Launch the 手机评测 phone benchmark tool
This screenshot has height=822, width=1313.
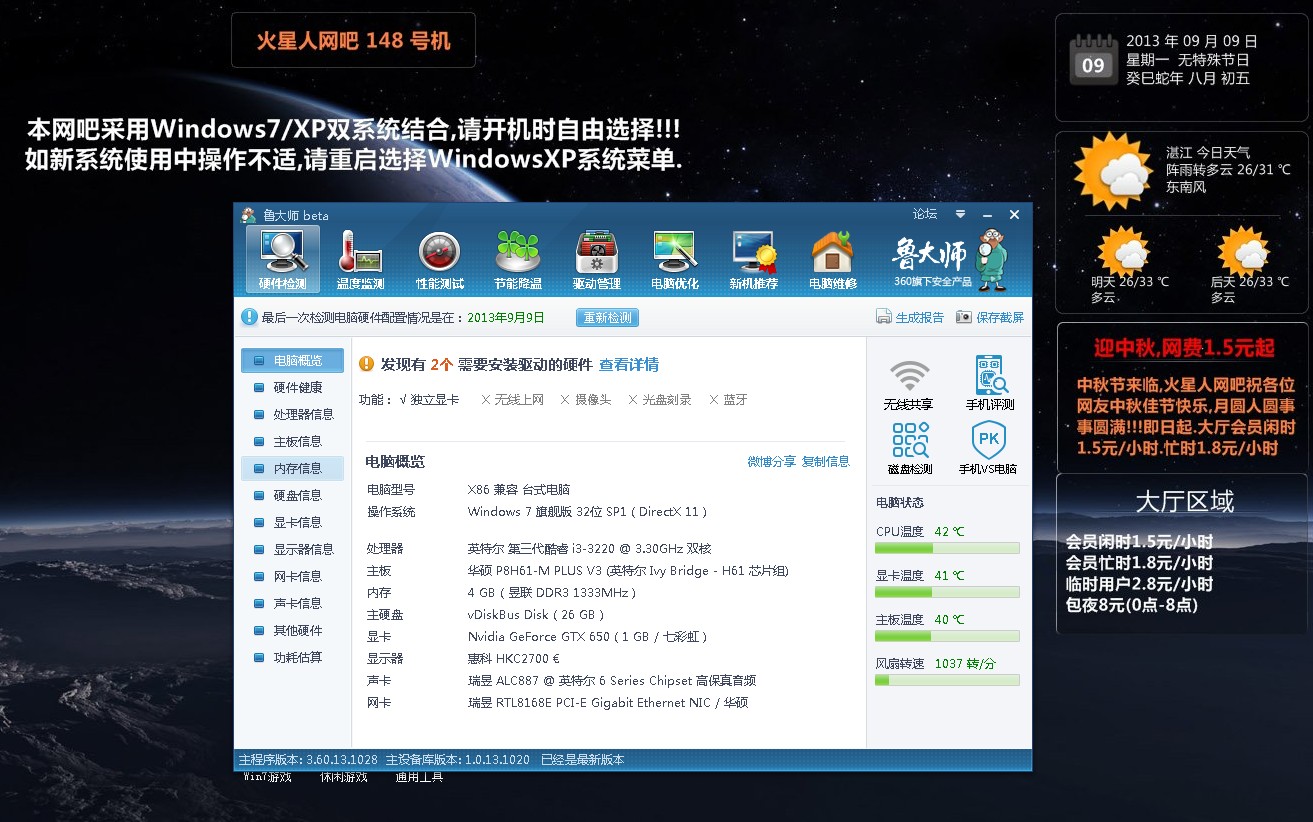coord(990,384)
